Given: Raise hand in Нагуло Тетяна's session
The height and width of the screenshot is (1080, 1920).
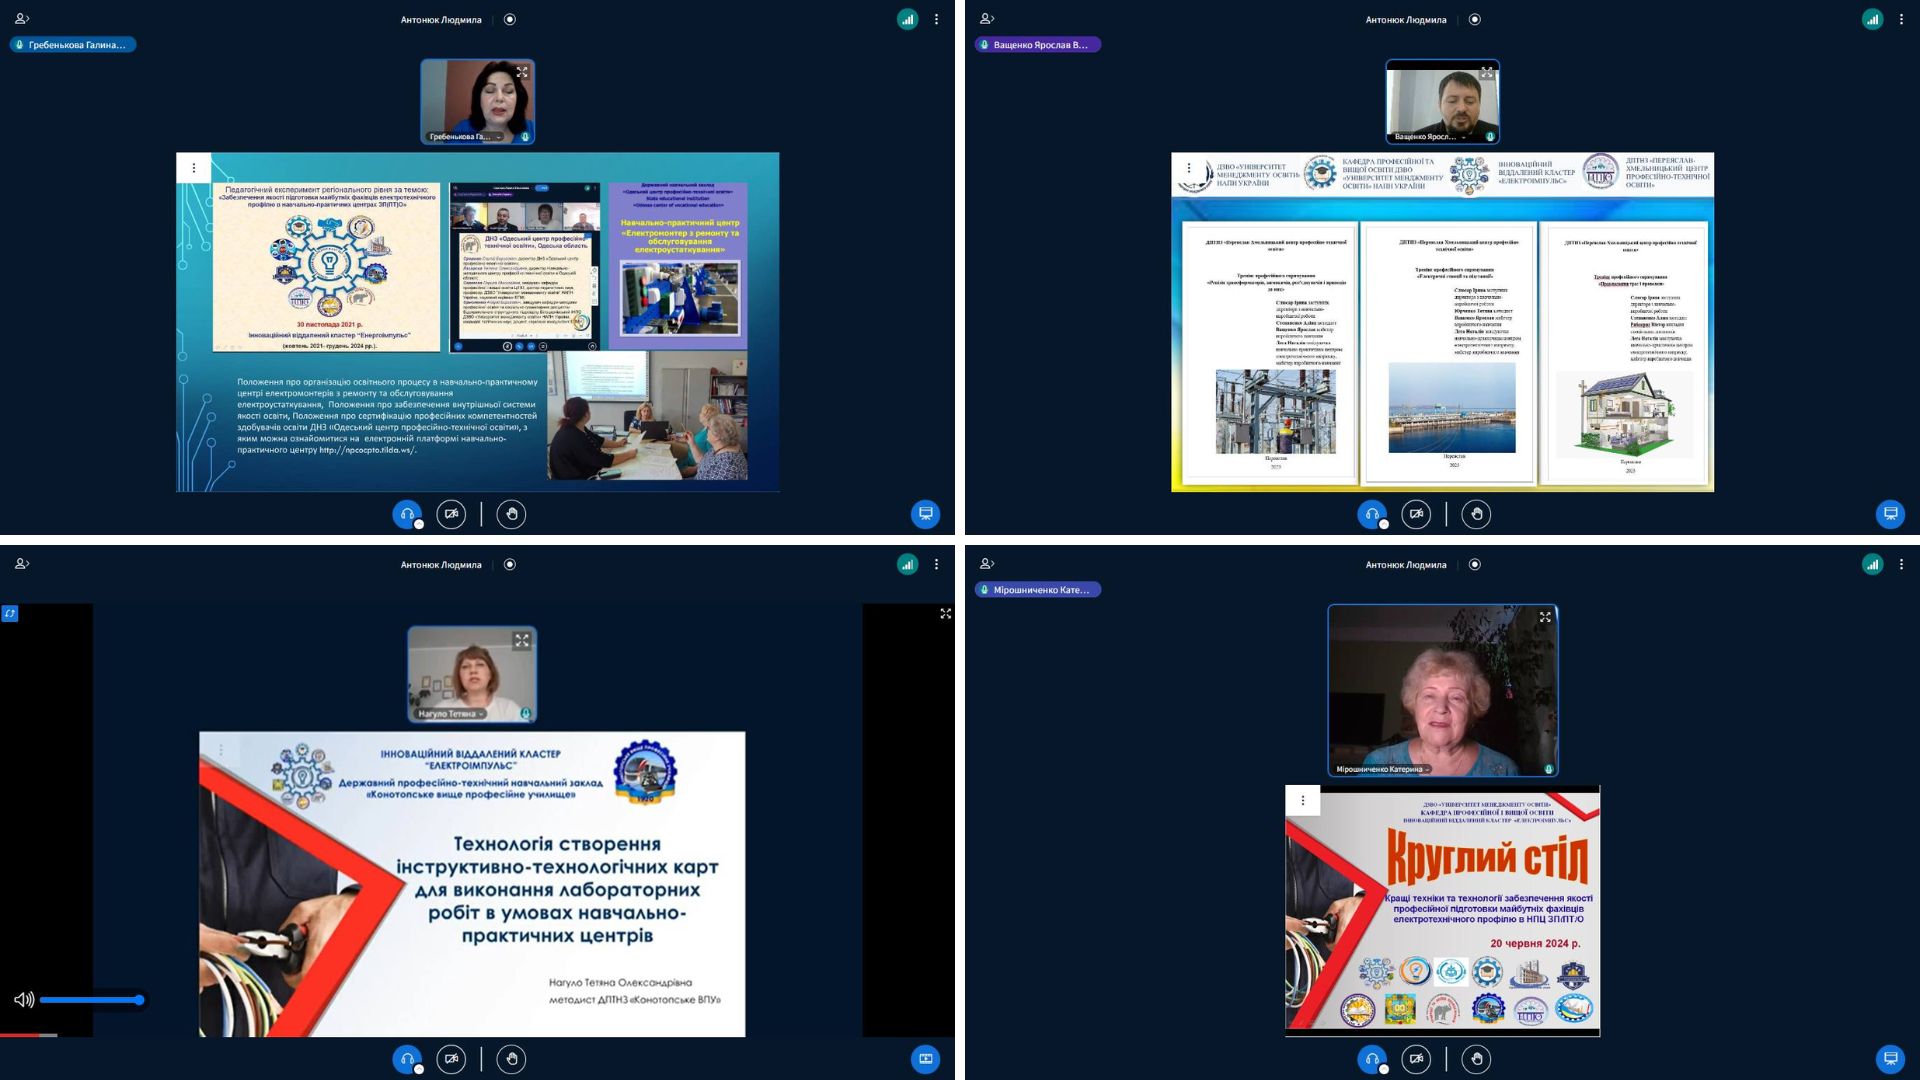Looking at the screenshot, I should pyautogui.click(x=511, y=1059).
